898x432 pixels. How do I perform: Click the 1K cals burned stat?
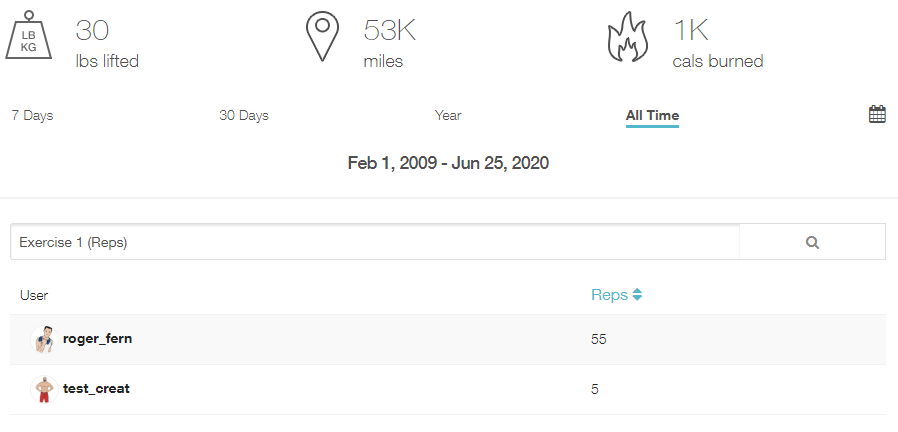717,45
